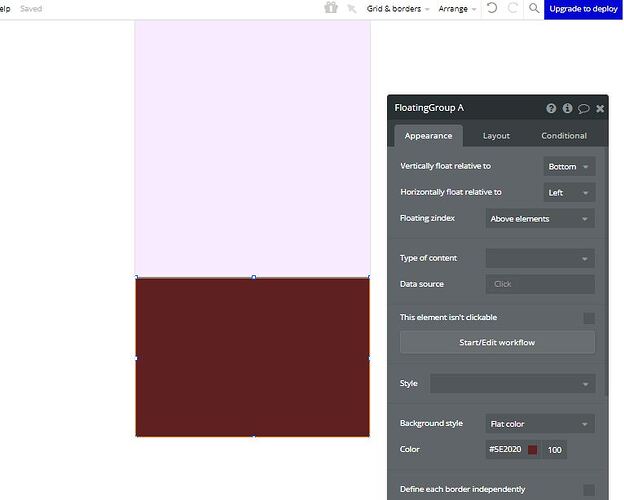This screenshot has height=500, width=624.
Task: Click the property panel scrollbar
Action: coord(606,271)
